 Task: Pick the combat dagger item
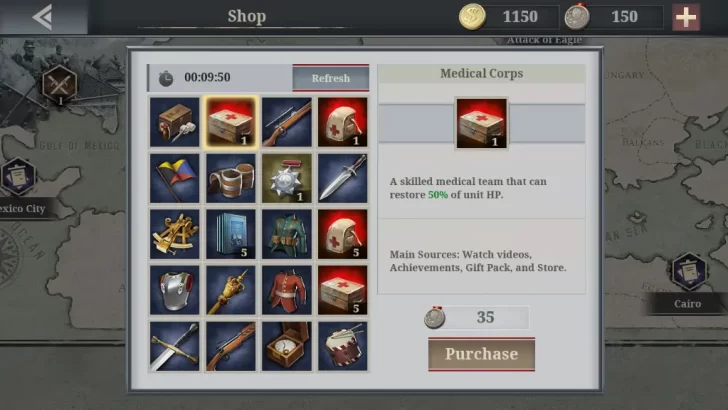click(343, 178)
